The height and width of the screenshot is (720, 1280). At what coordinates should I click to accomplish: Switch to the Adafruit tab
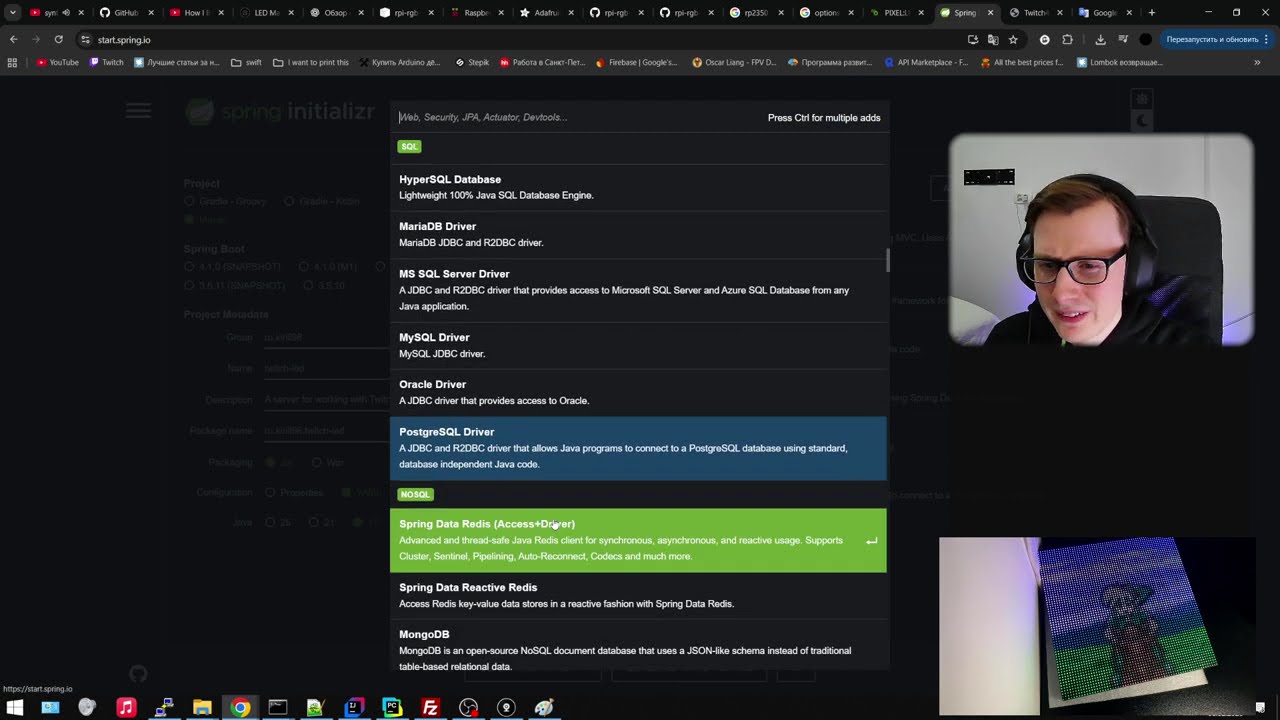click(x=545, y=13)
